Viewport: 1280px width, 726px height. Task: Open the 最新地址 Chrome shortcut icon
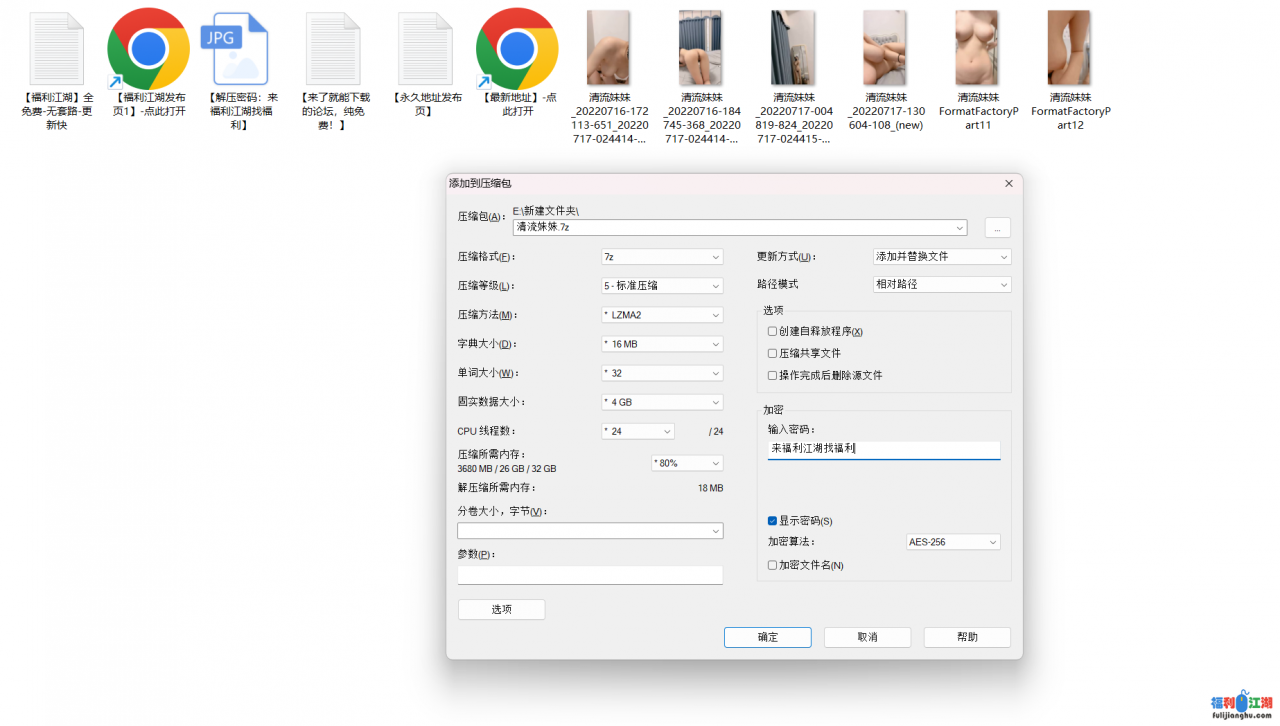click(517, 49)
